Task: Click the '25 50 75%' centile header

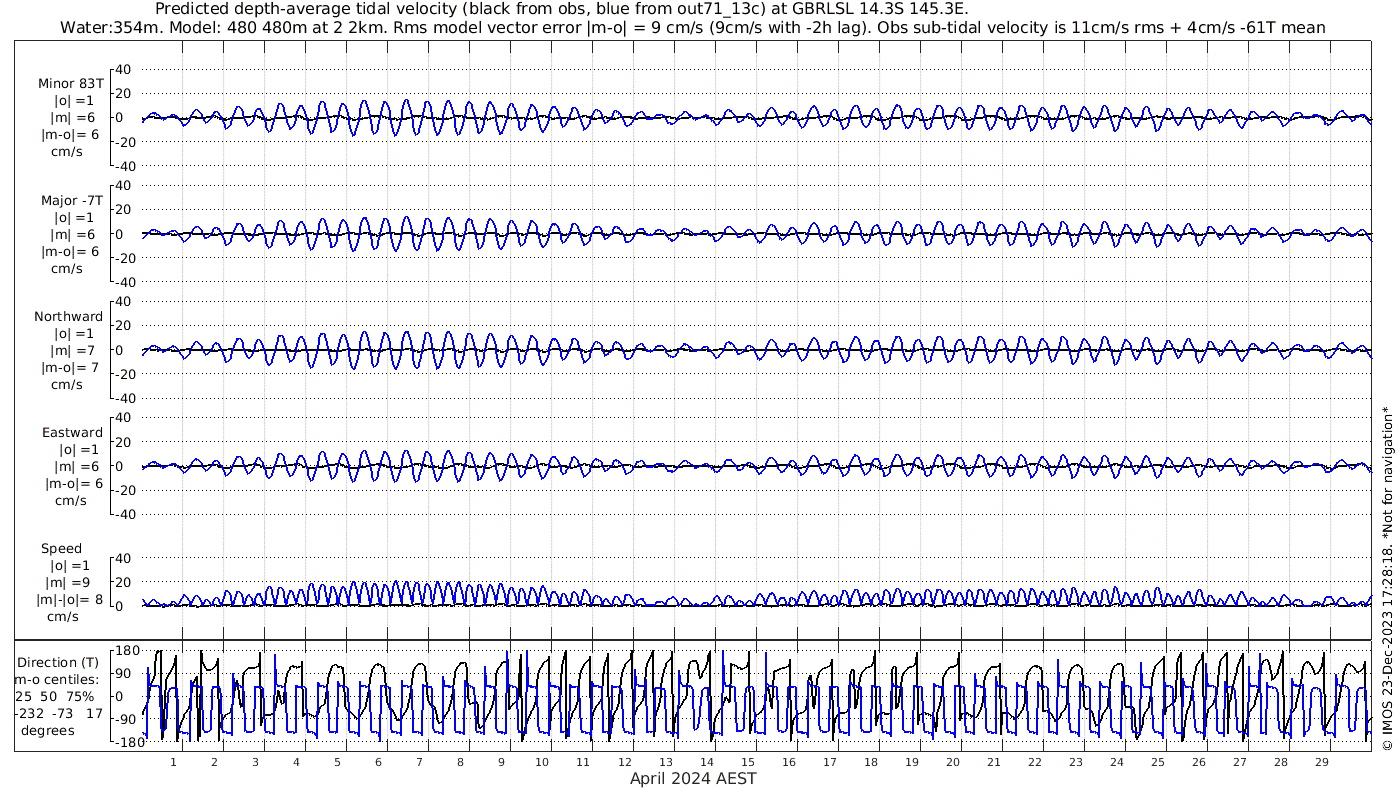Action: (x=56, y=697)
